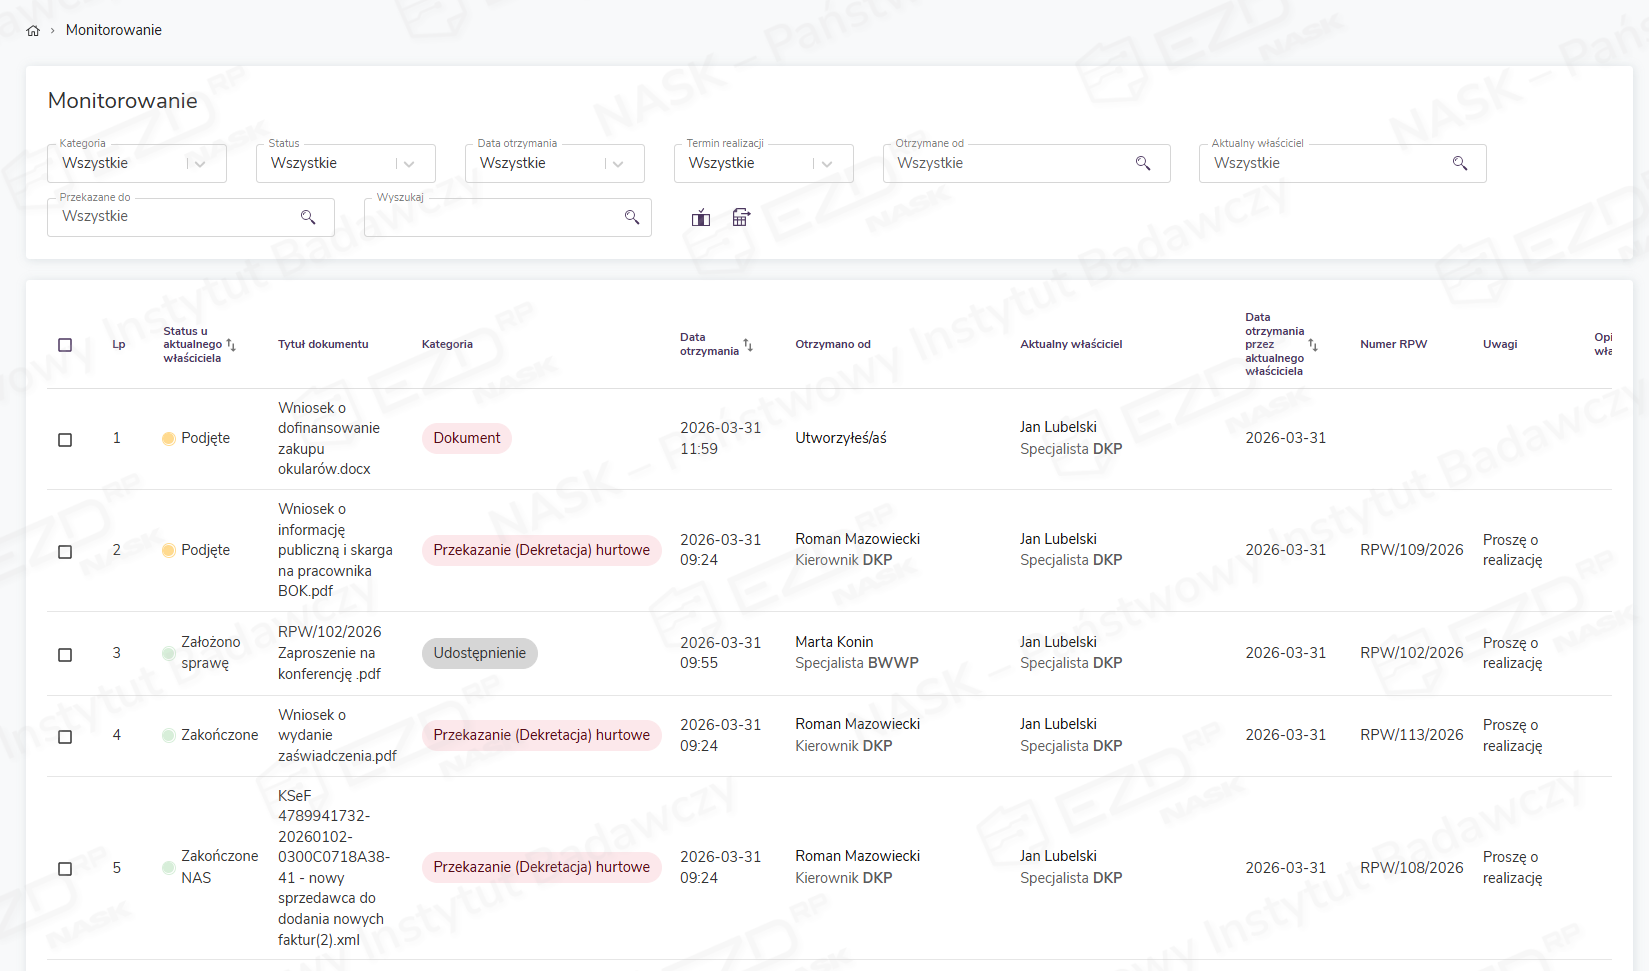
Task: Tick the checkbox for row 5
Action: tap(65, 869)
